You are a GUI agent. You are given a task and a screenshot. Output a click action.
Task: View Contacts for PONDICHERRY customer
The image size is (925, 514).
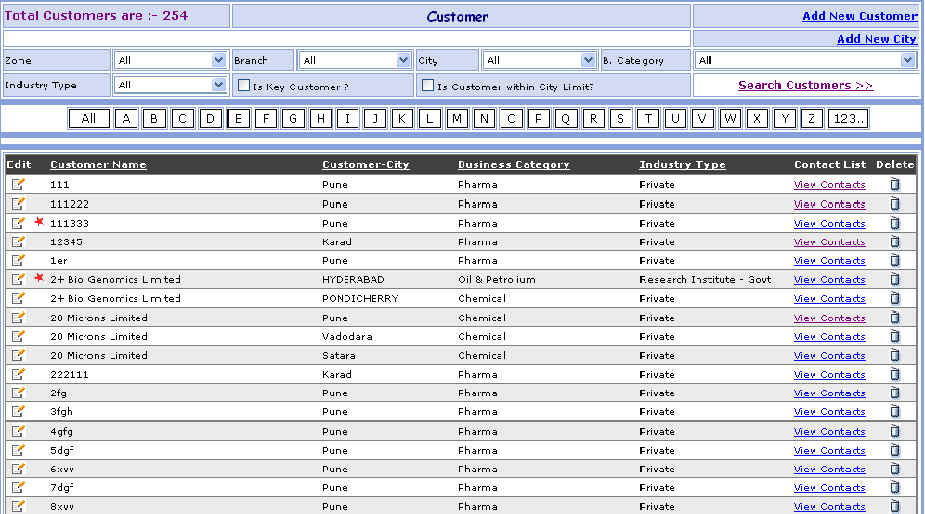pos(829,299)
